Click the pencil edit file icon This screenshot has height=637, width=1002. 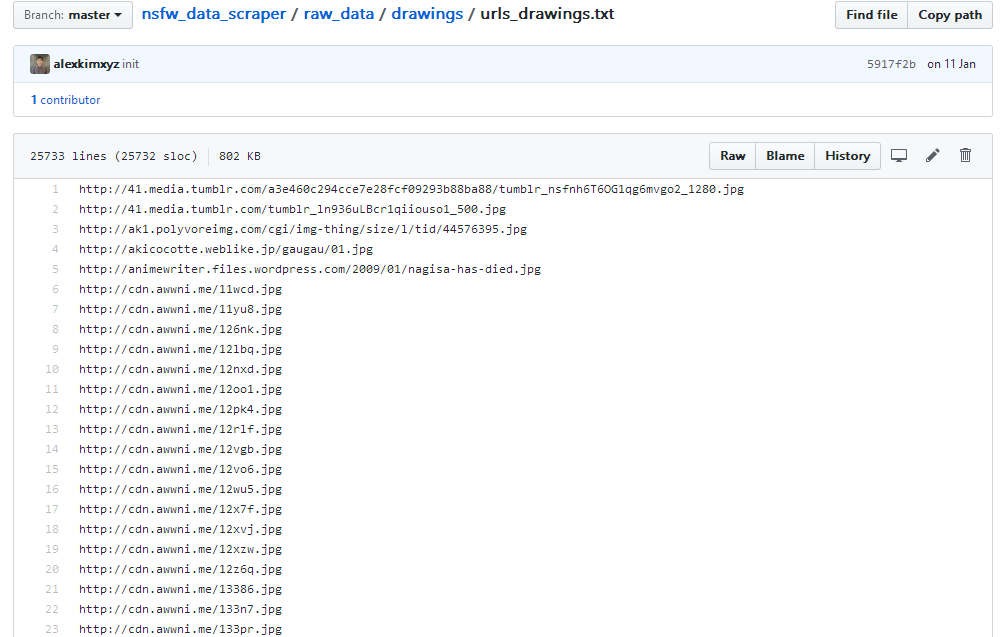click(x=933, y=155)
